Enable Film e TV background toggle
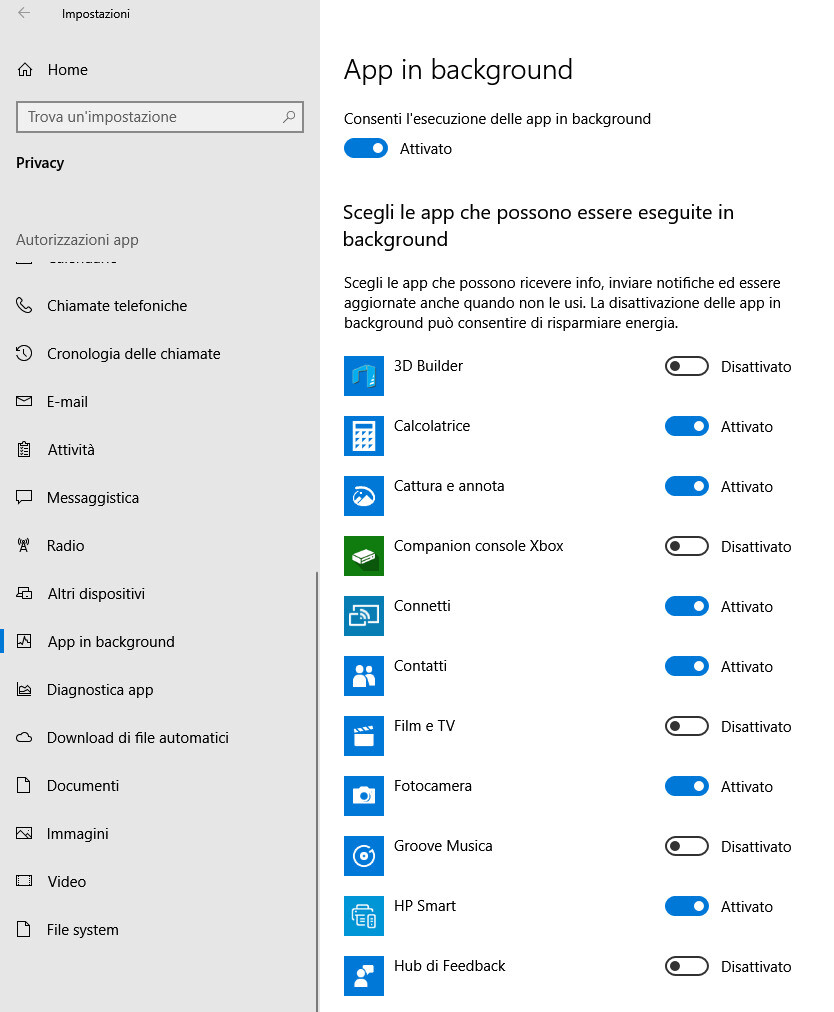Screen dimensions: 834x1012 point(686,727)
